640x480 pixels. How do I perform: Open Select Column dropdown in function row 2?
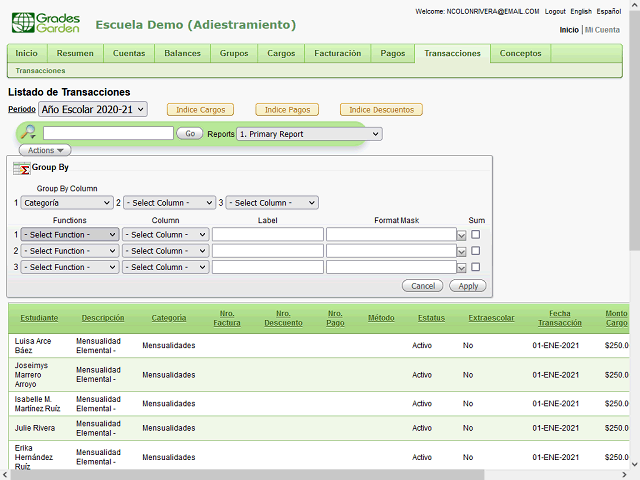[x=165, y=251]
